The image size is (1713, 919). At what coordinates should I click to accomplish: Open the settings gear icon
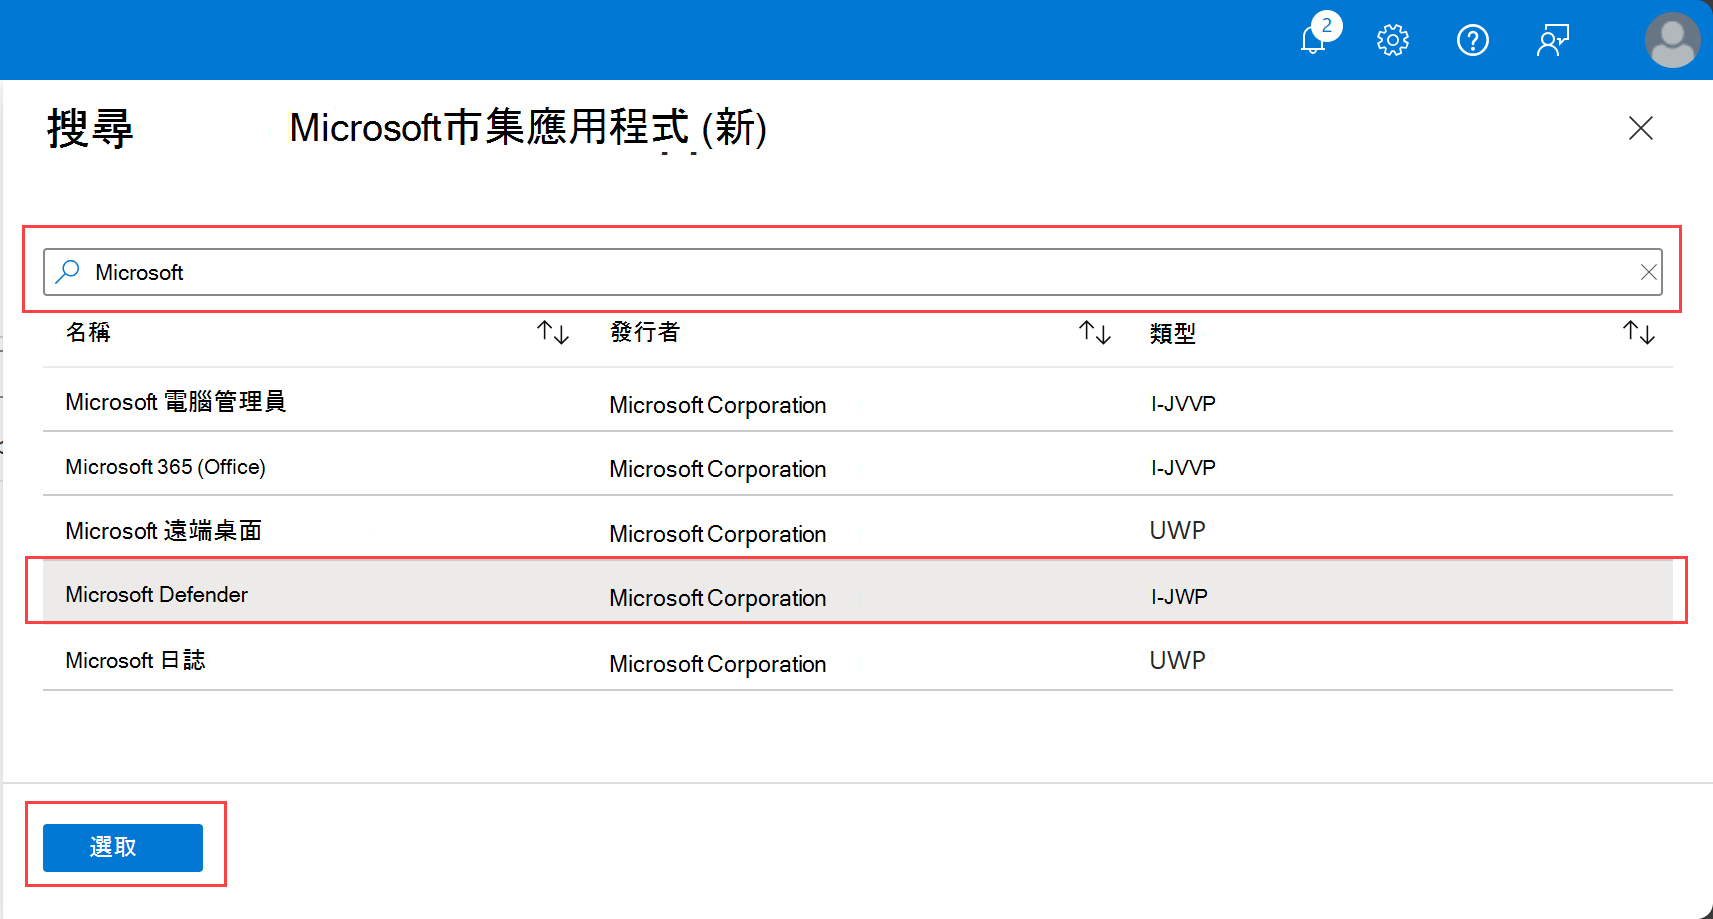[x=1393, y=40]
